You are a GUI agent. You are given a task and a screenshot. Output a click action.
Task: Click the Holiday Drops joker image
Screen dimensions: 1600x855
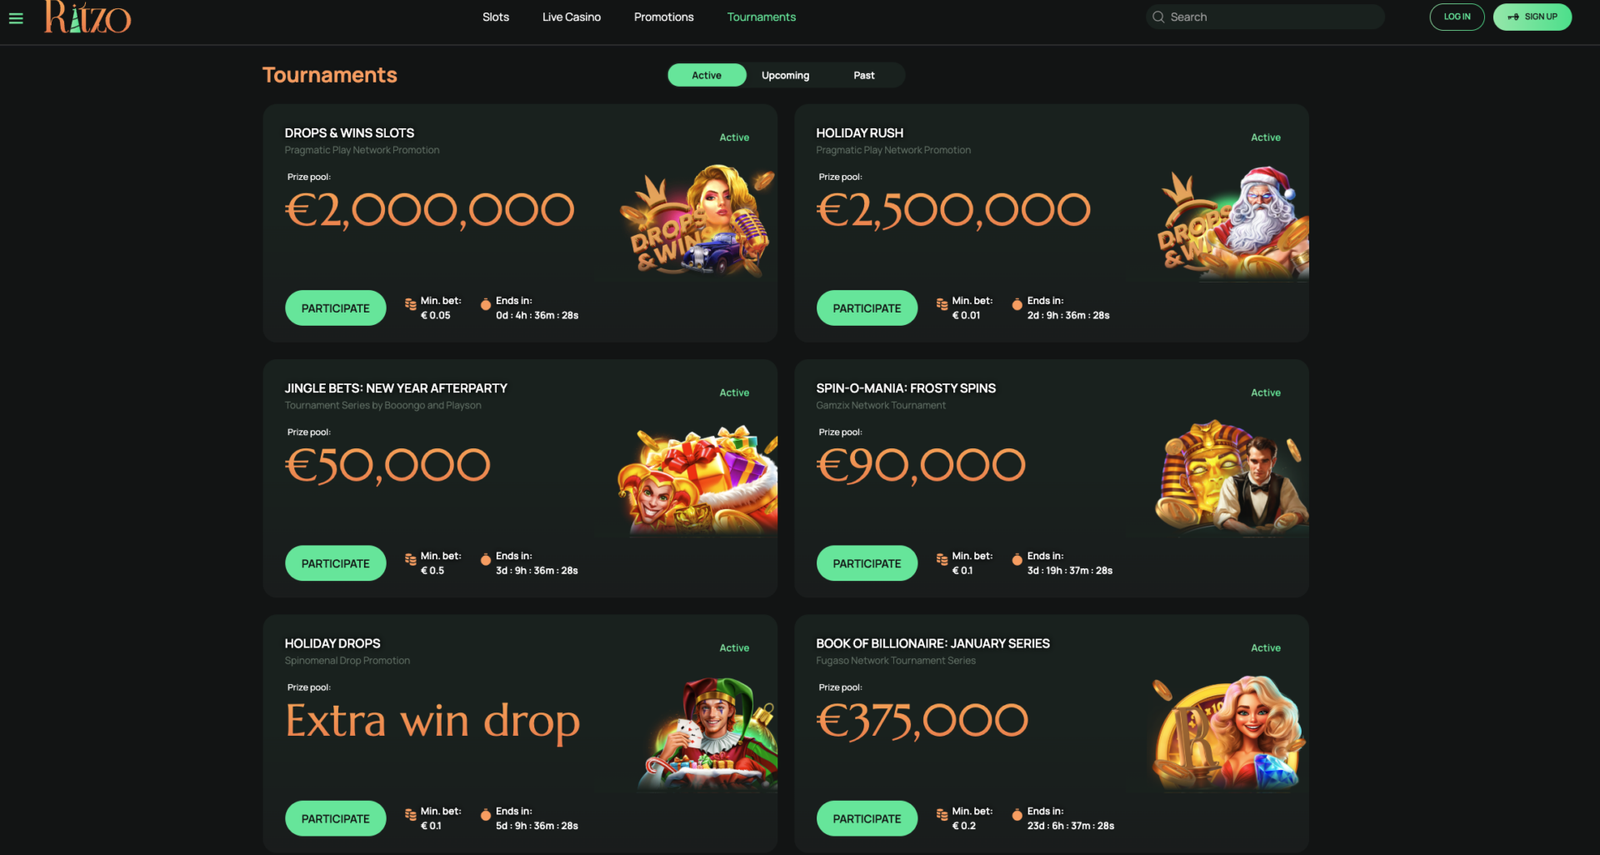pyautogui.click(x=708, y=733)
